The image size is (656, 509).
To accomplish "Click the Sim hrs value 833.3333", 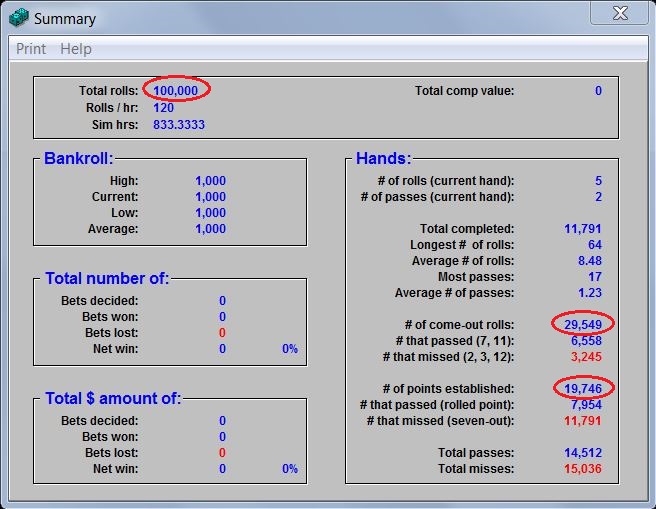I will (x=179, y=125).
